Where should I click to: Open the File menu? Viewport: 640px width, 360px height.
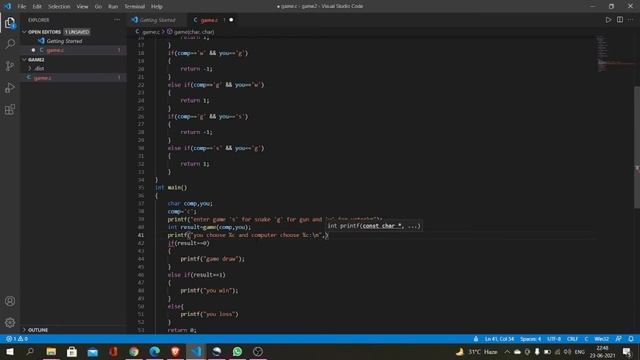pyautogui.click(x=22, y=7)
